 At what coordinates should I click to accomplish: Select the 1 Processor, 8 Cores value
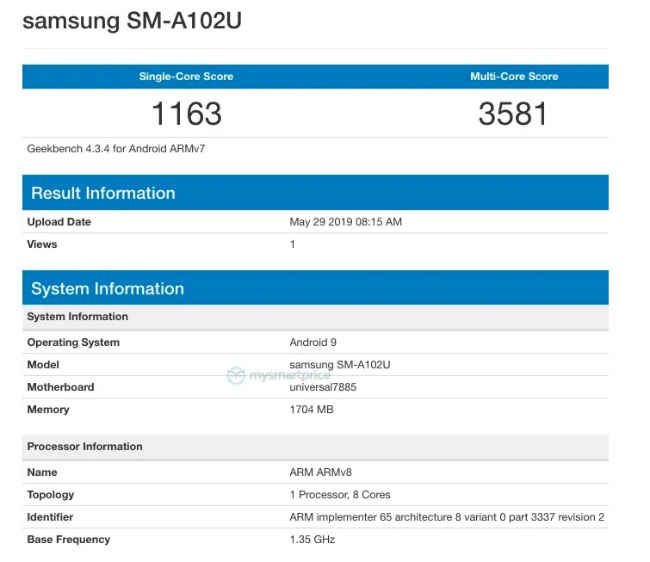tap(340, 495)
